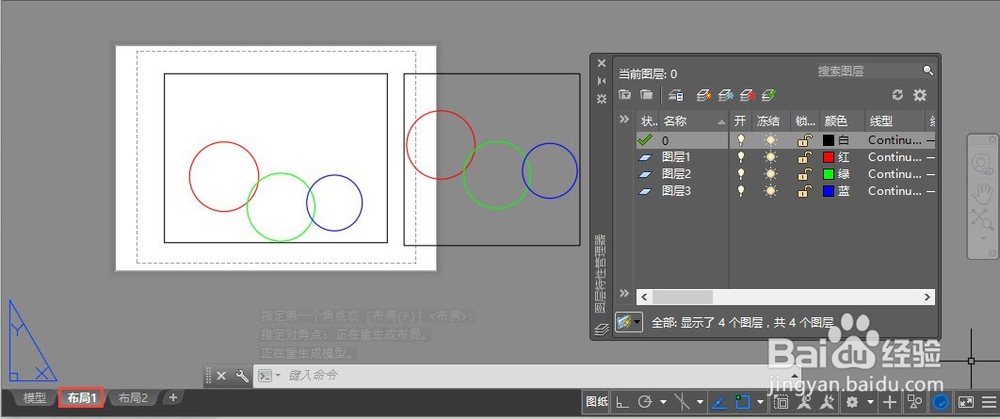The image size is (1000, 419).
Task: Open object snap dropdown arrow
Action: 760,402
